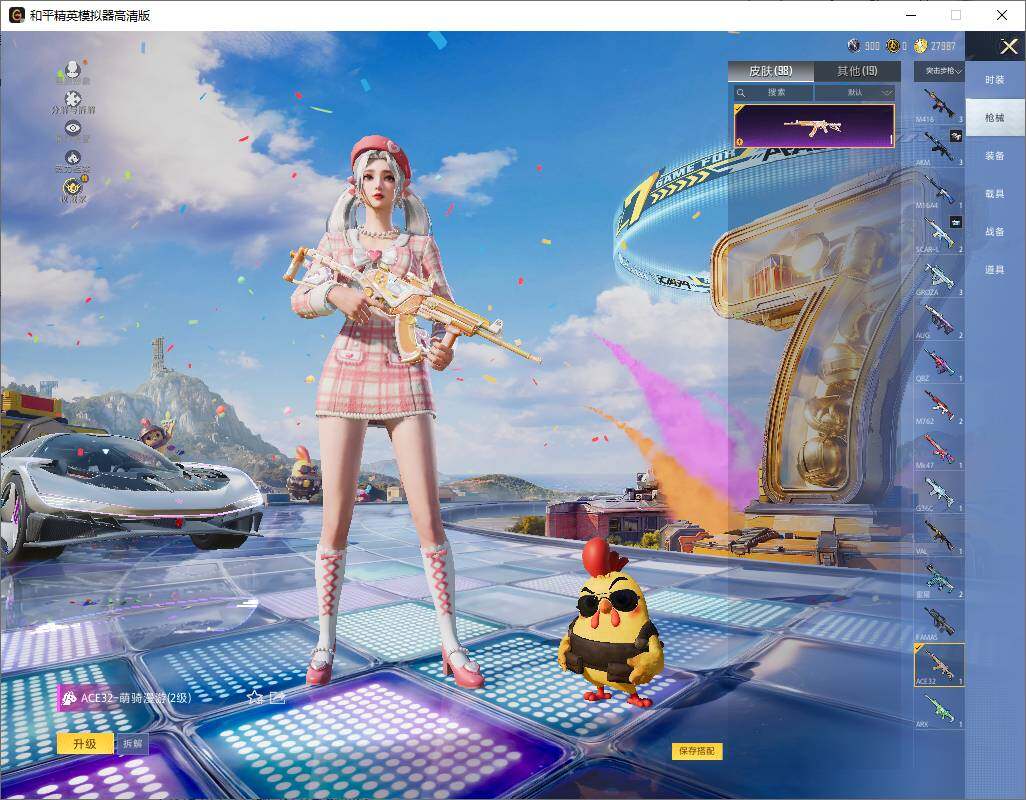Open the 默认 sort order dropdown
The width and height of the screenshot is (1026, 800).
click(855, 92)
